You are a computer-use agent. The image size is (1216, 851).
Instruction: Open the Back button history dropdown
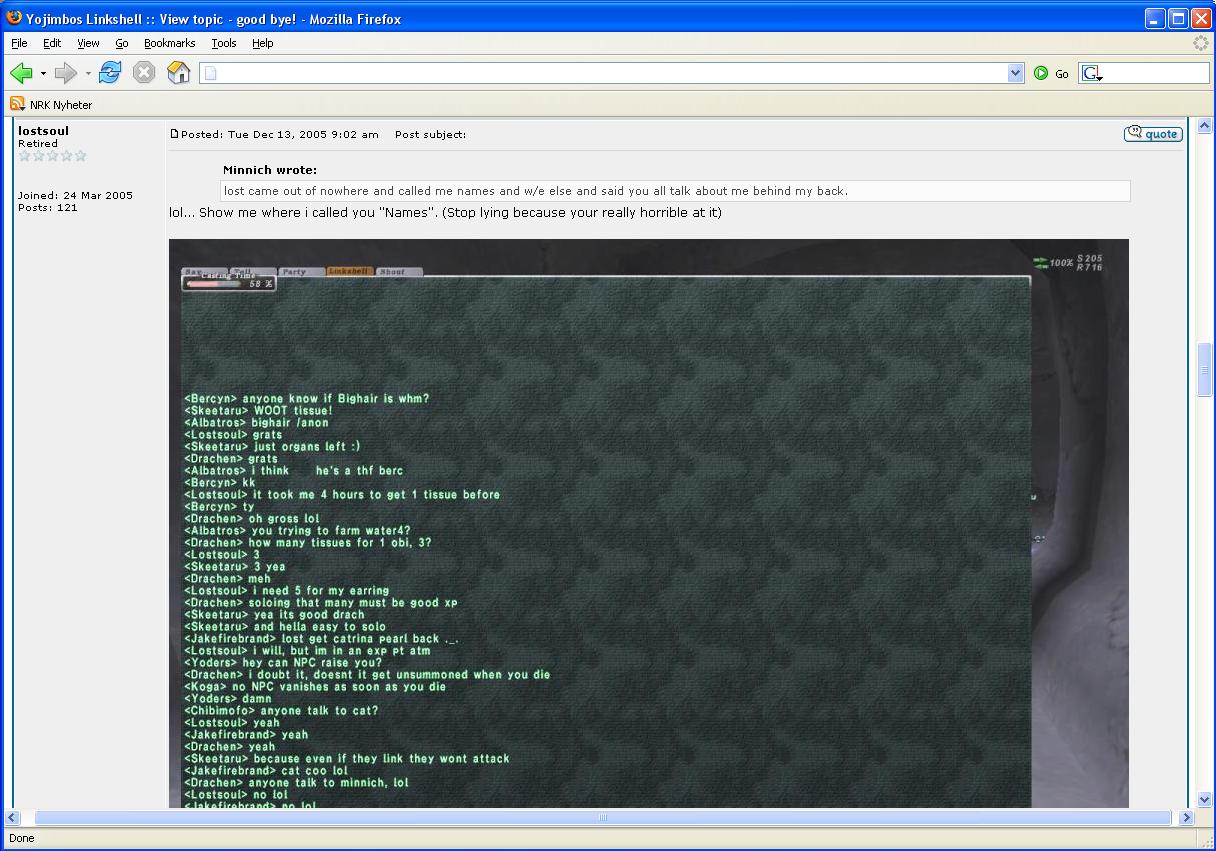(x=43, y=73)
